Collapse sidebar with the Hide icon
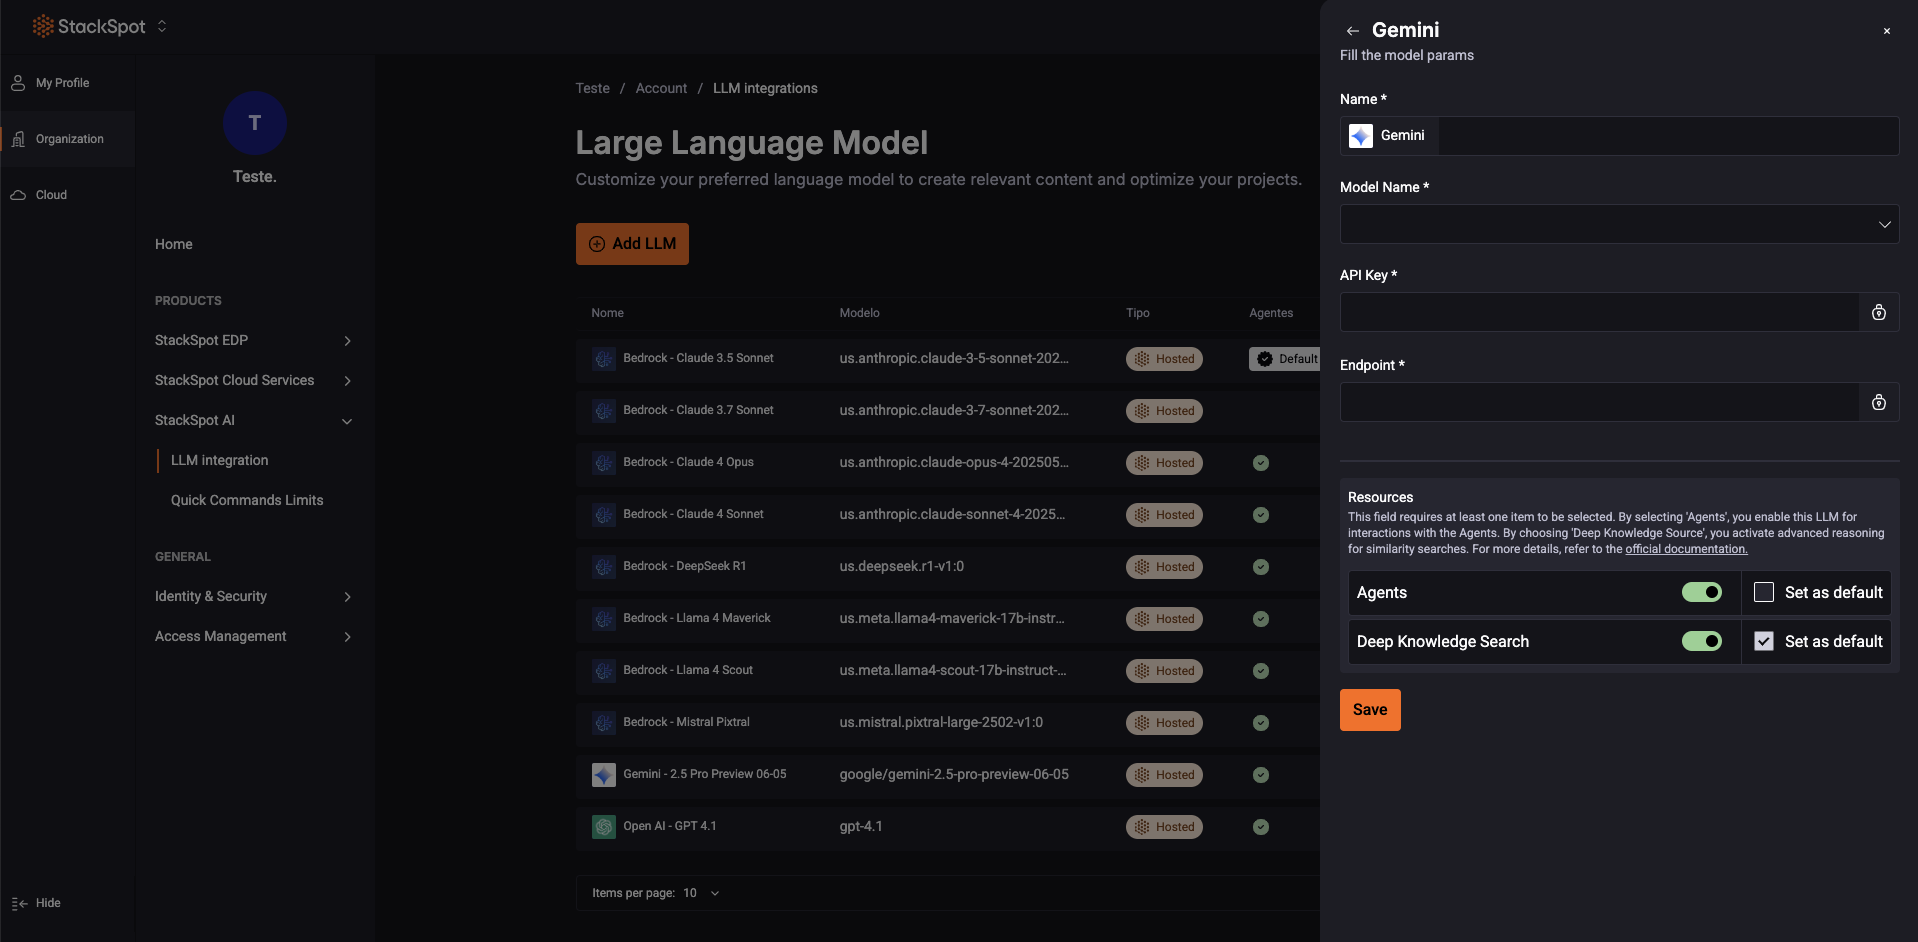This screenshot has width=1918, height=942. click(x=20, y=903)
